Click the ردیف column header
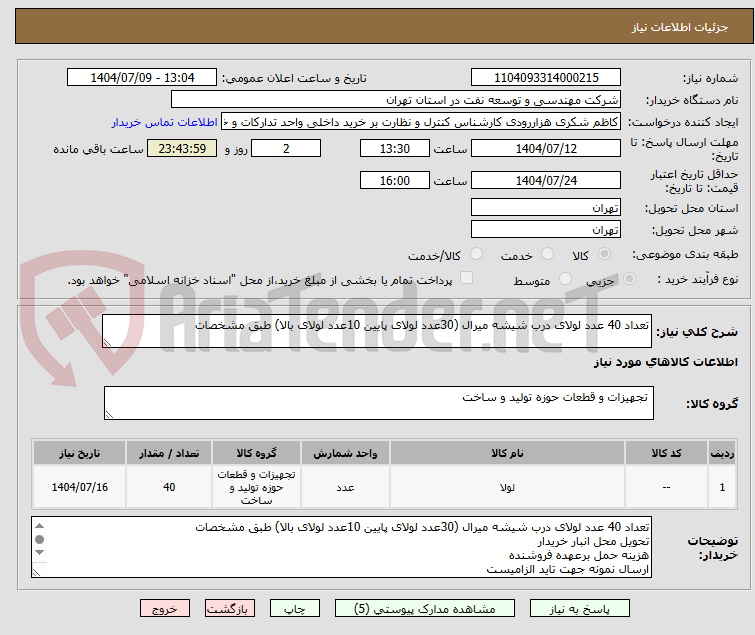Image resolution: width=755 pixels, height=635 pixels. (722, 453)
